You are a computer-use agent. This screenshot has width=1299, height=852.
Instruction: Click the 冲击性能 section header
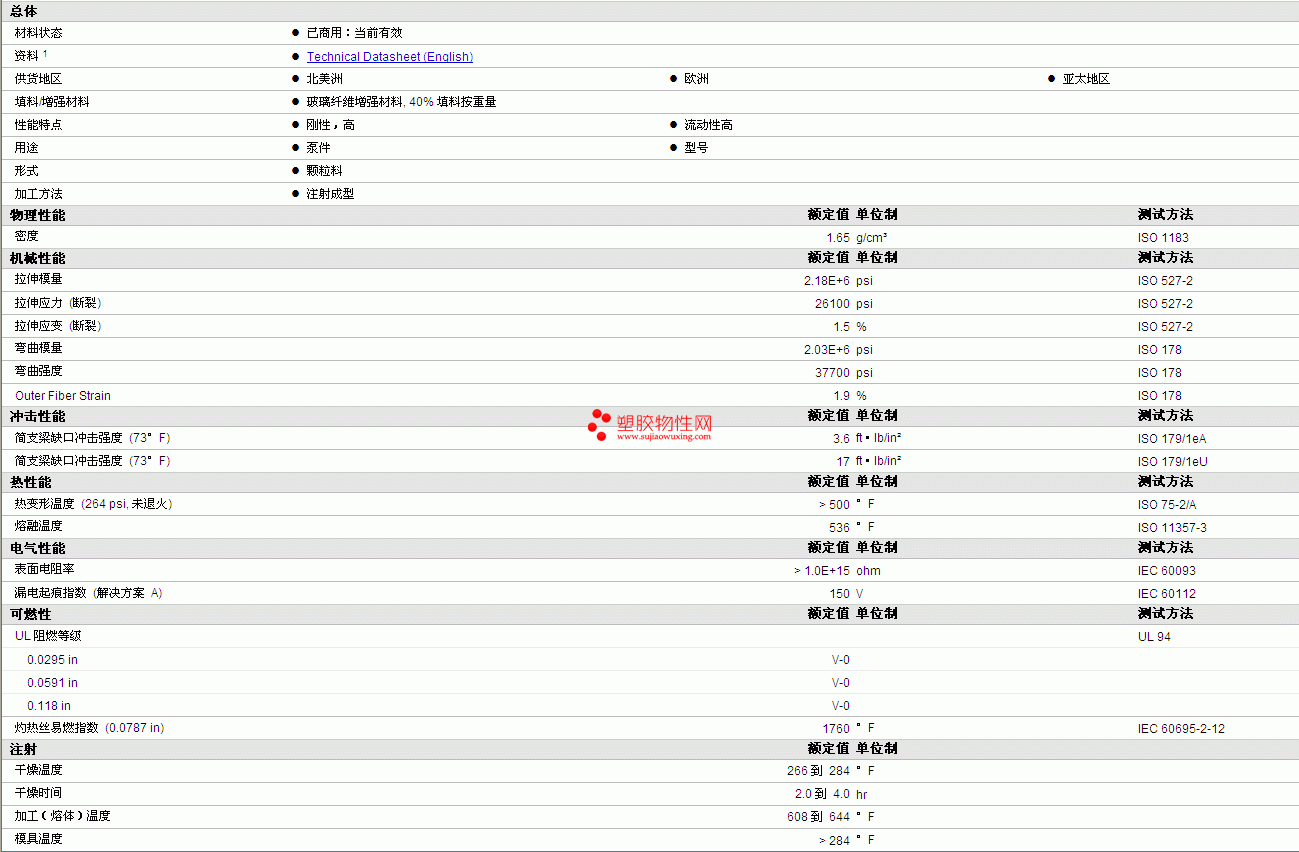point(38,416)
